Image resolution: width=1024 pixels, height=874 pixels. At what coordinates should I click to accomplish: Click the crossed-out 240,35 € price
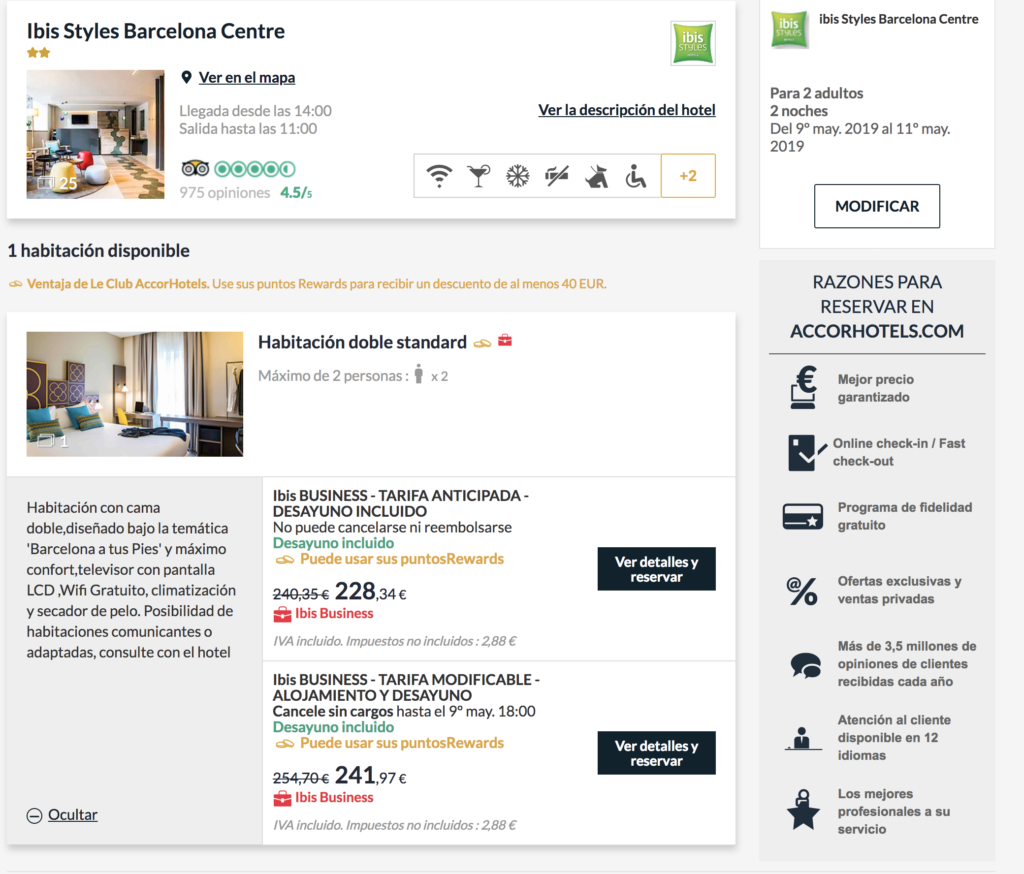pos(301,594)
